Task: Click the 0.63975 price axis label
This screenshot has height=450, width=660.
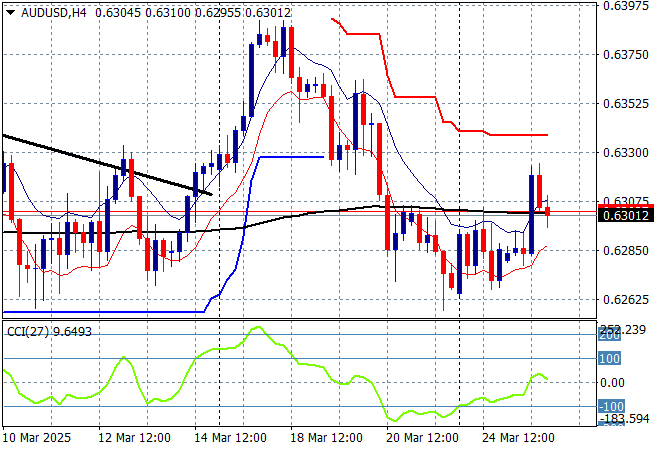Action: [626, 5]
